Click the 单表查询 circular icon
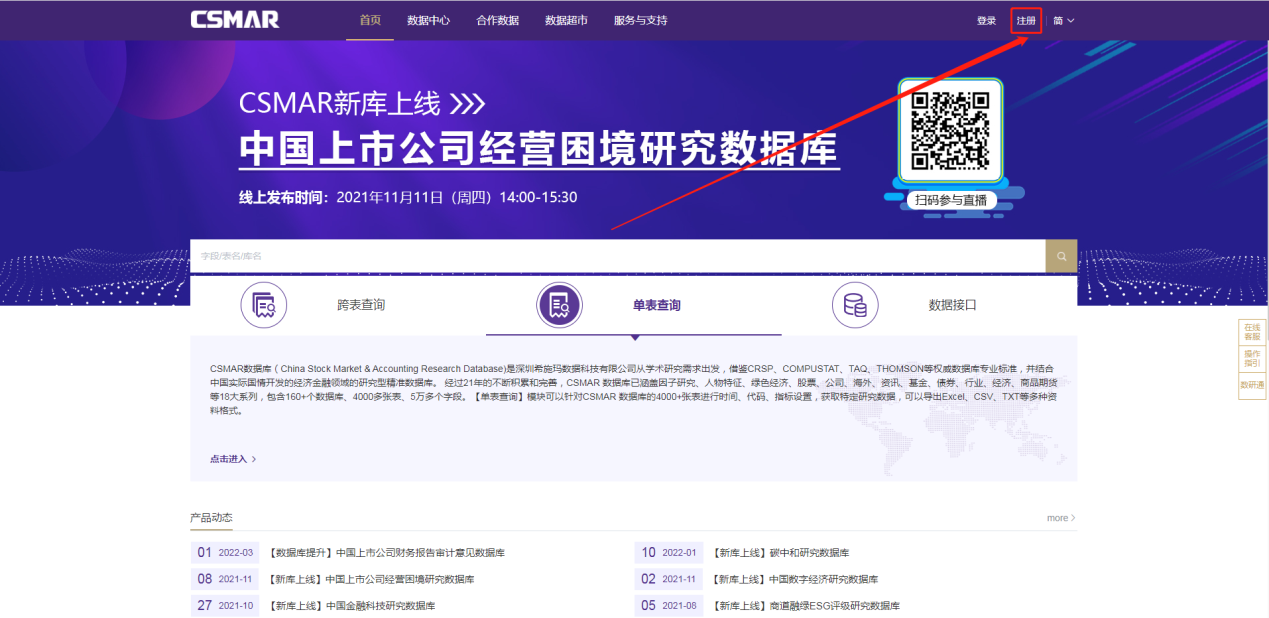The height and width of the screenshot is (618, 1269). [560, 305]
